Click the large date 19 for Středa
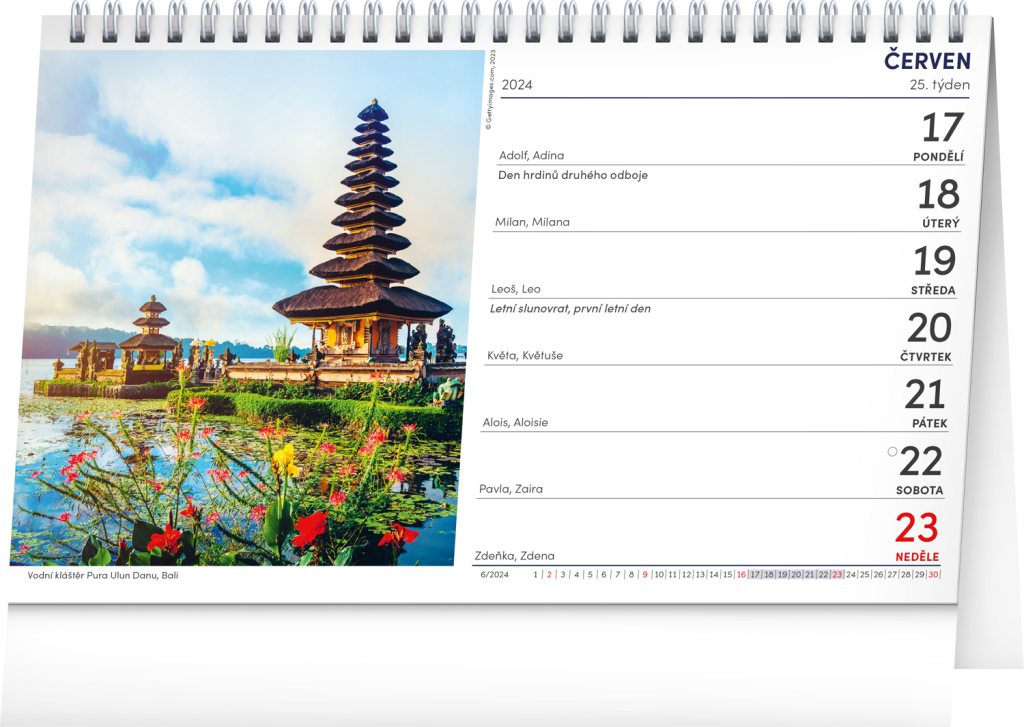The height and width of the screenshot is (727, 1024). [934, 262]
